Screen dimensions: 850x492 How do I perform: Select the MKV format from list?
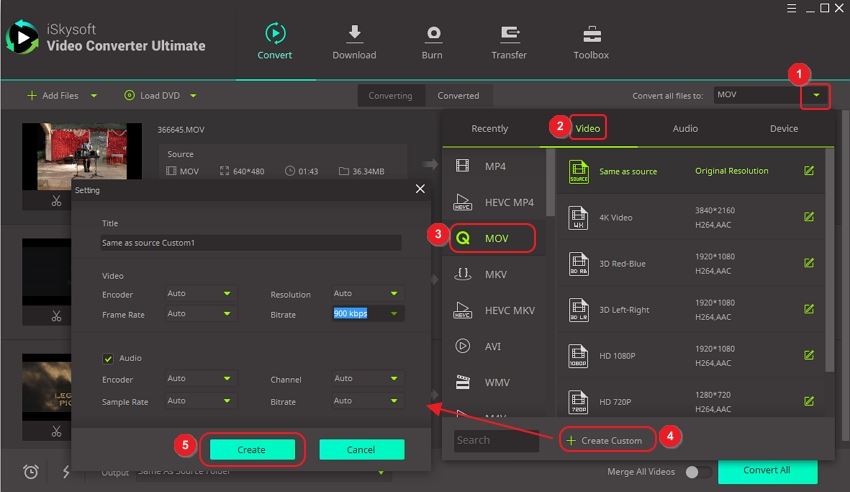point(495,274)
